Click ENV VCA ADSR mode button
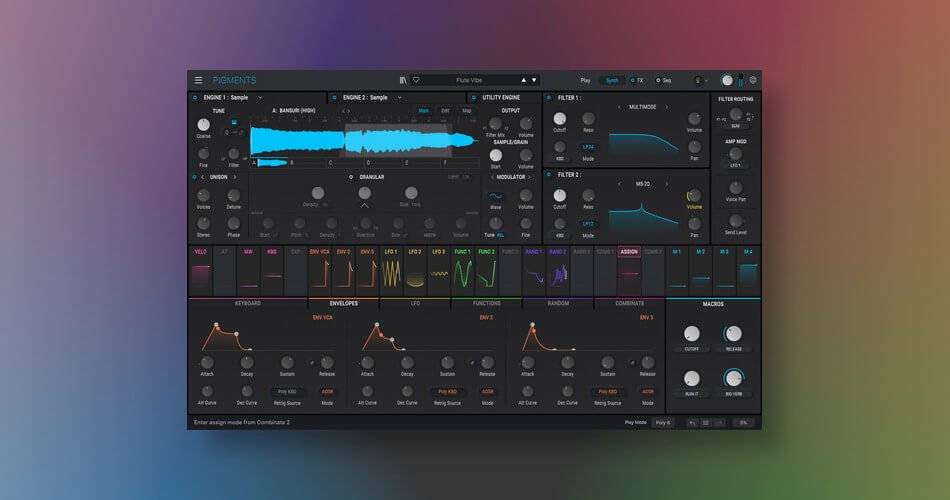The image size is (950, 500). 327,392
